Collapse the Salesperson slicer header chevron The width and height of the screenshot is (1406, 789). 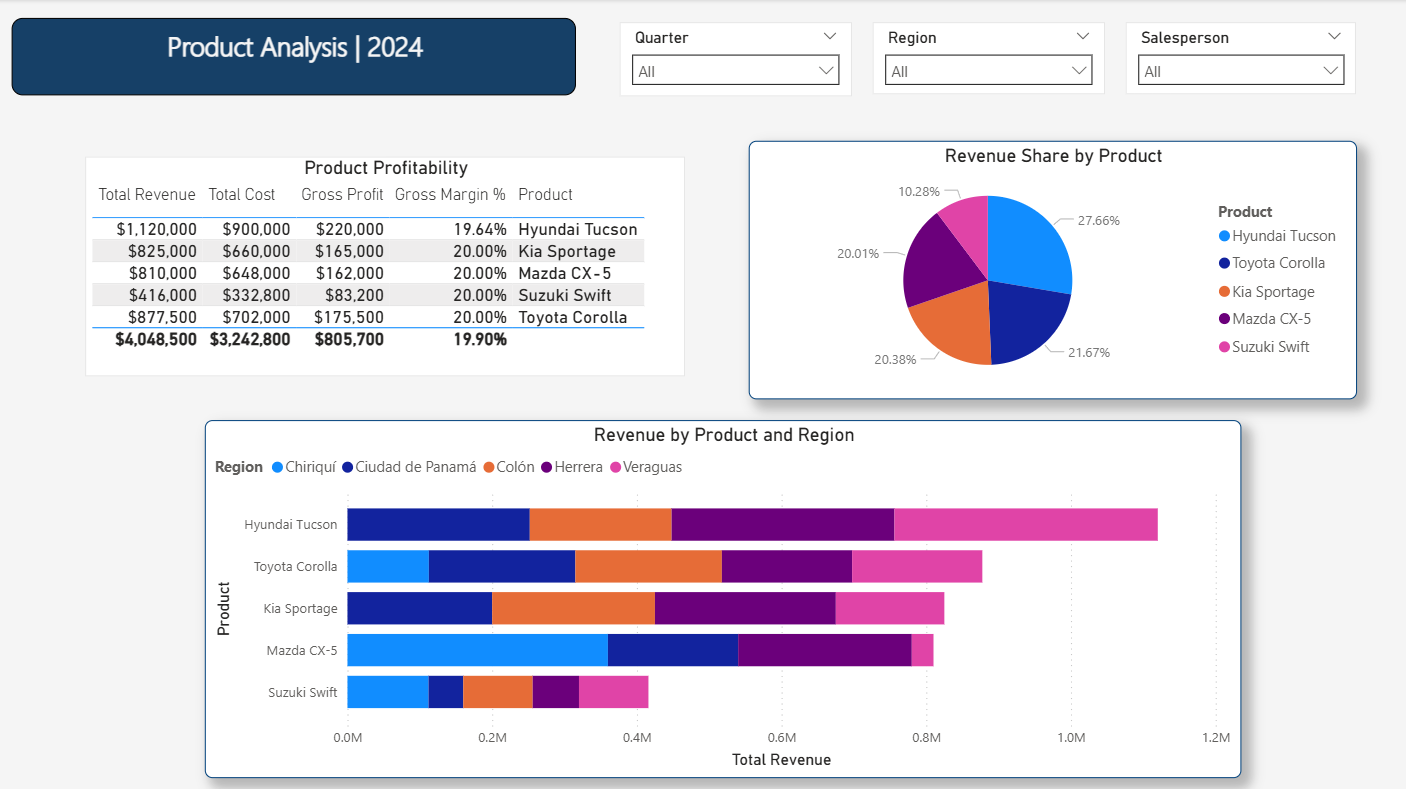click(x=1334, y=37)
